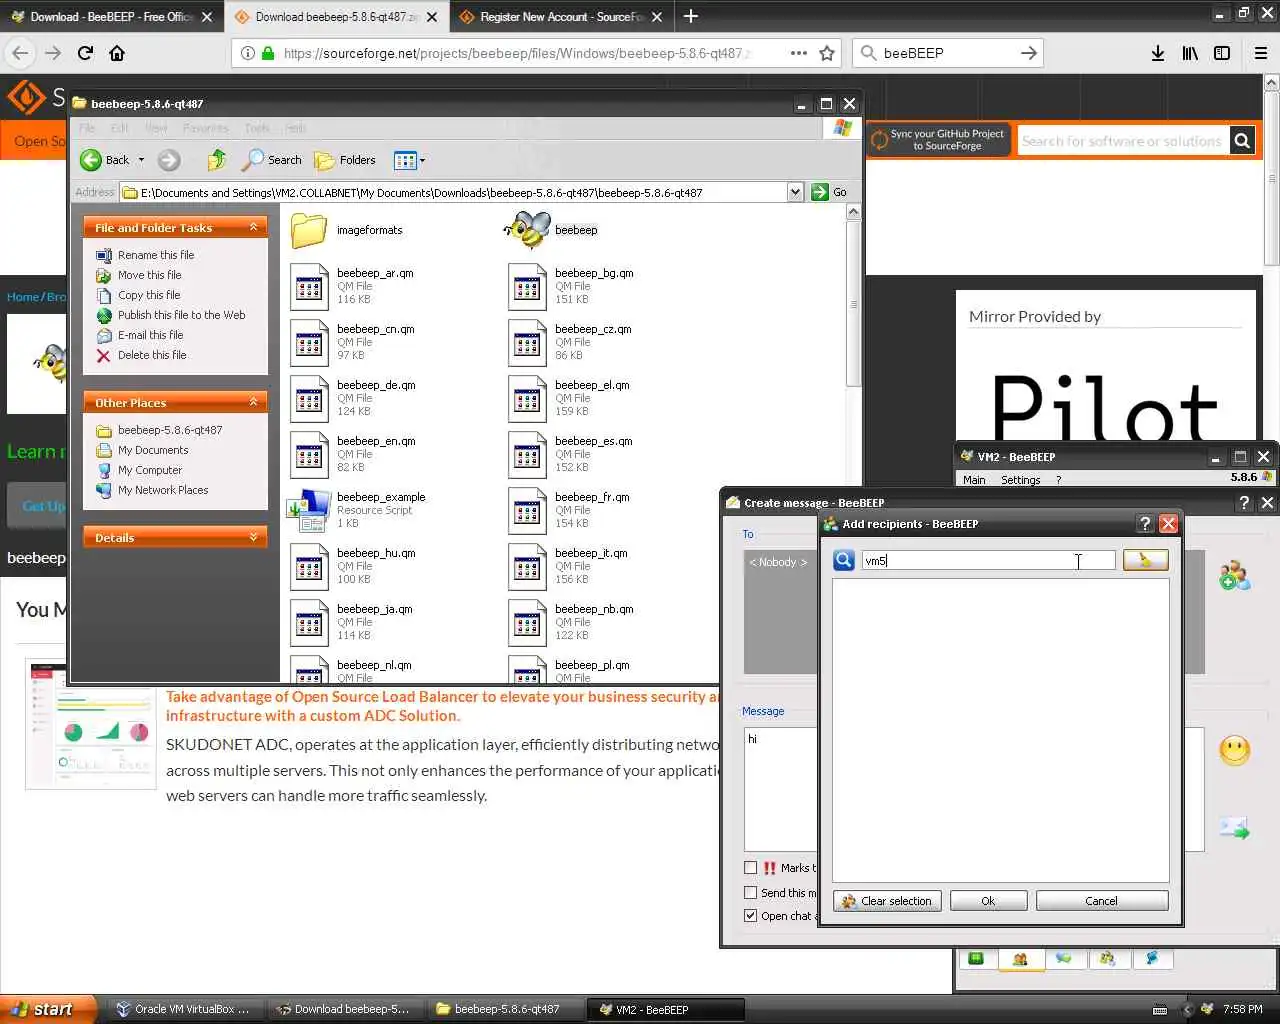
Task: Click the Explorer Back arrow button
Action: 106,160
